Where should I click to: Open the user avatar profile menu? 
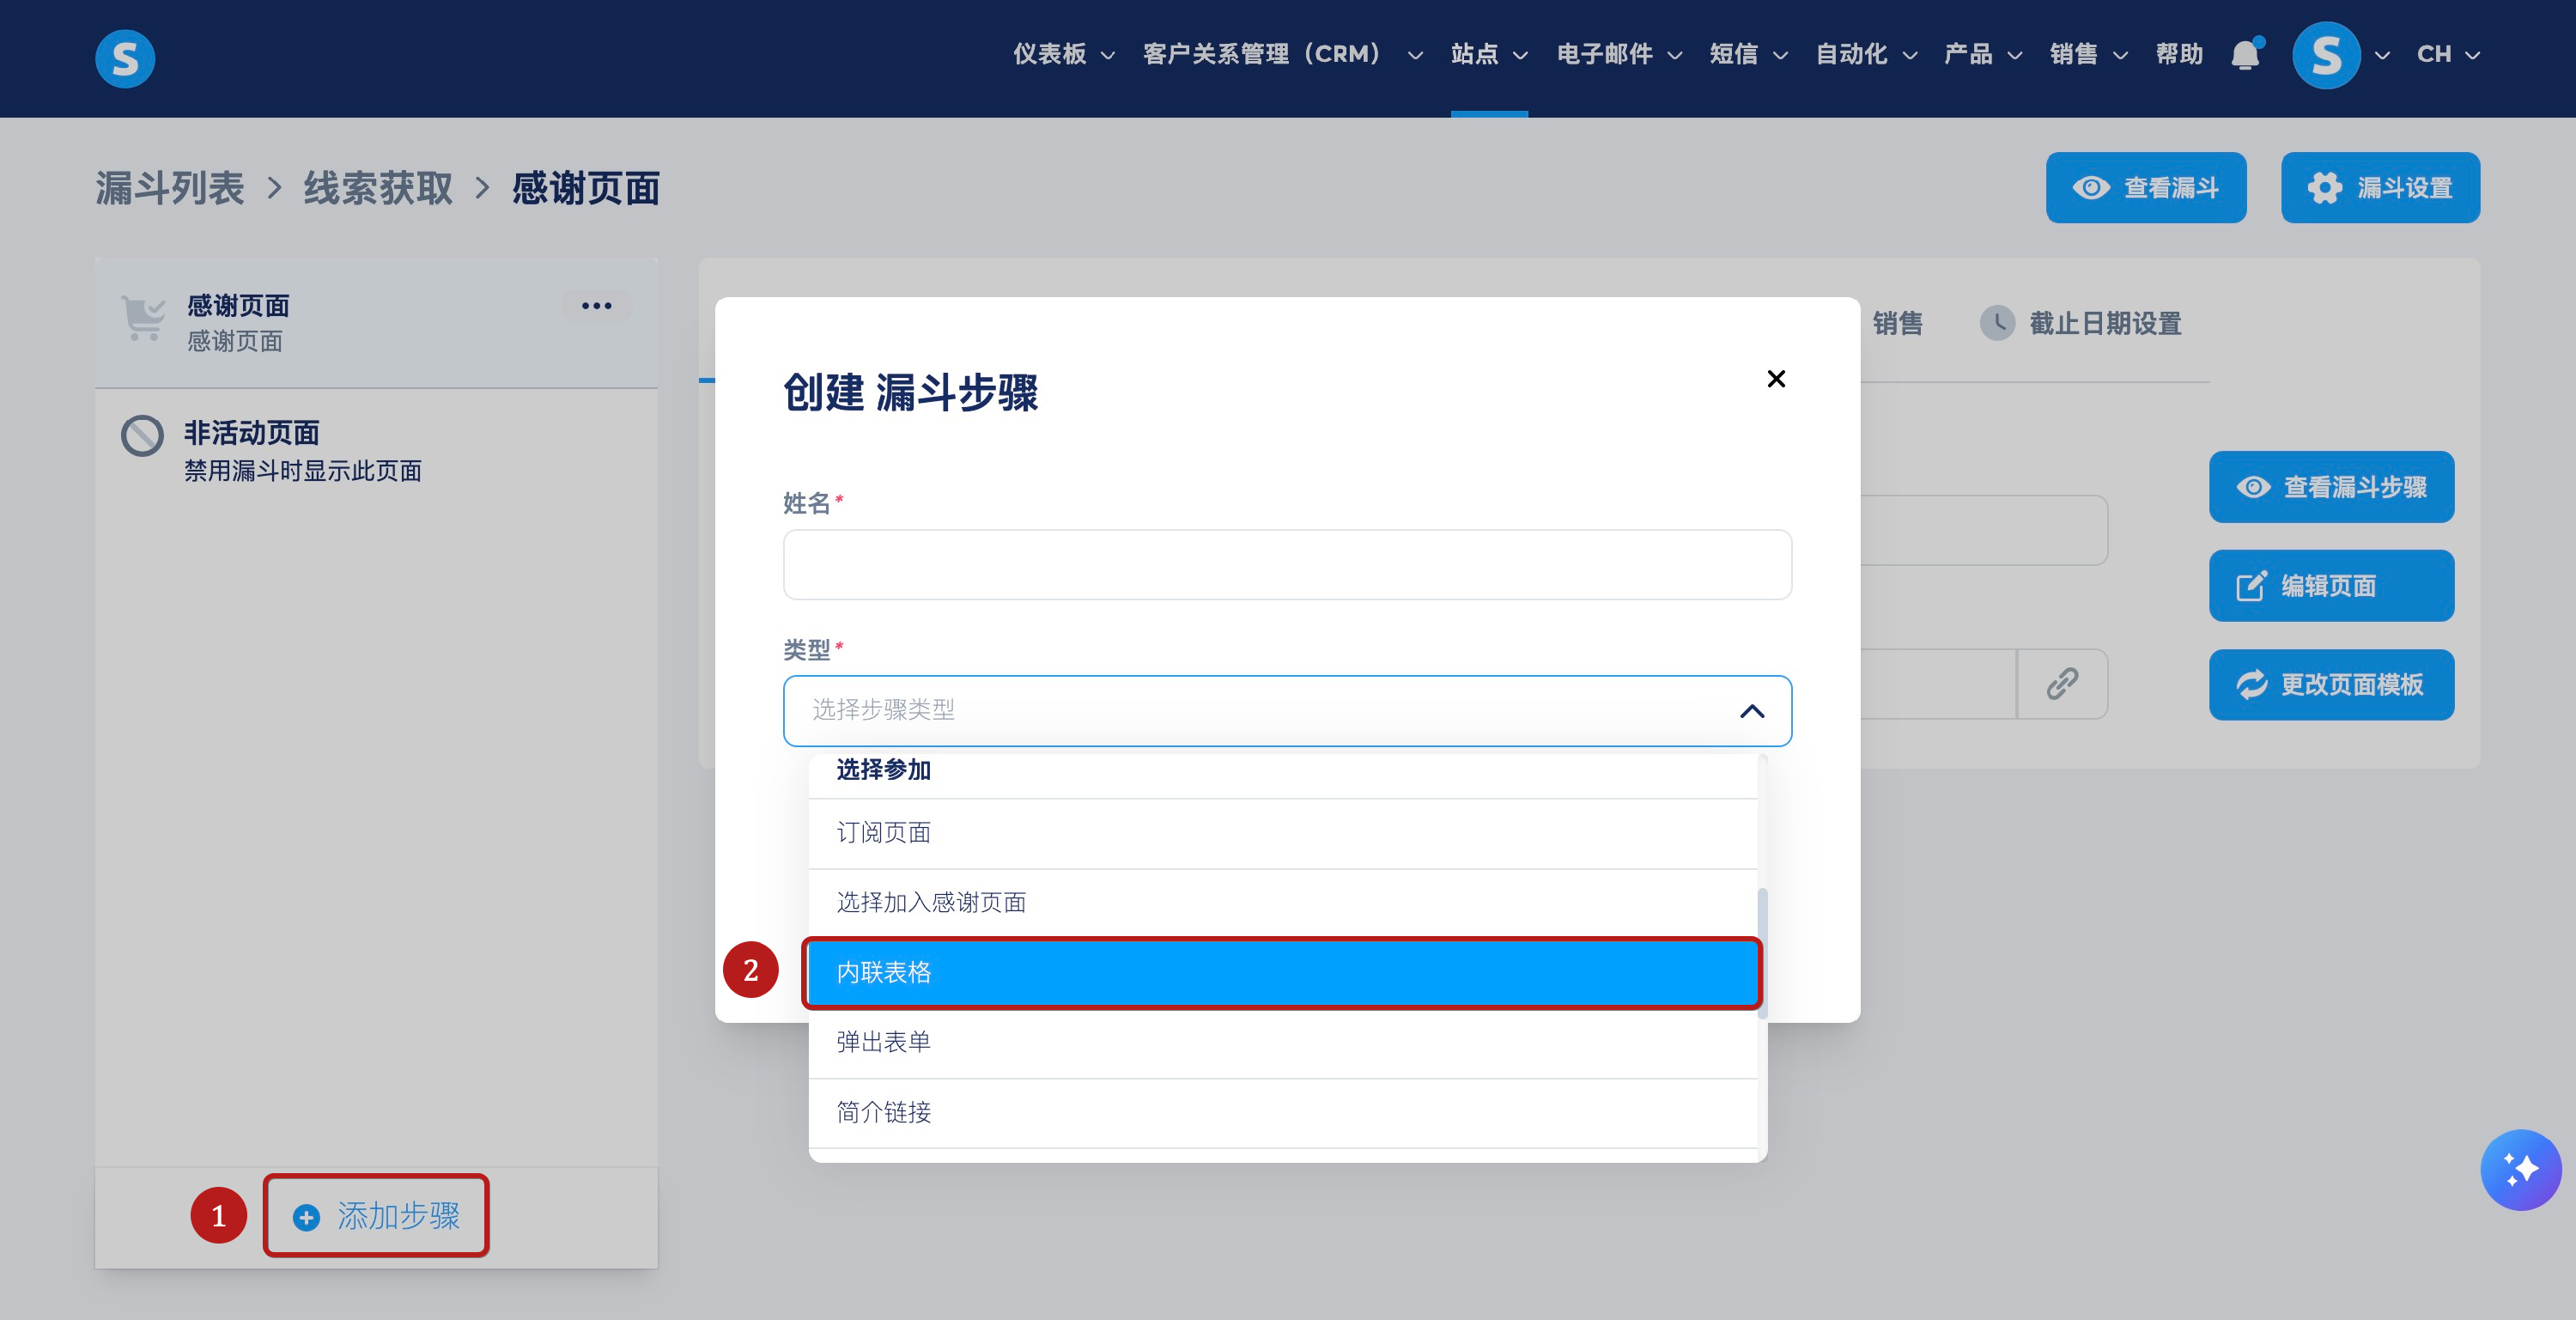2326,55
